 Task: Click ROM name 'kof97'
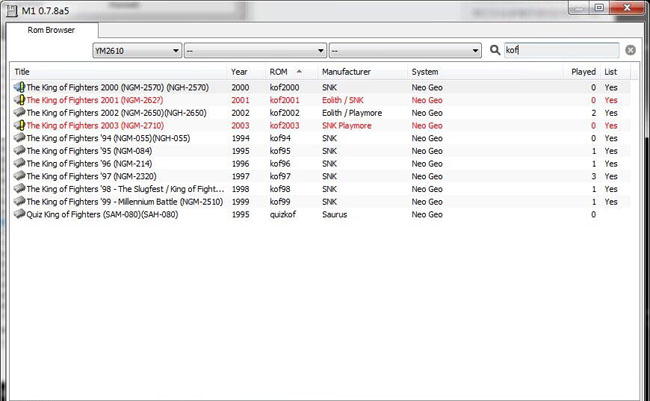tap(280, 176)
